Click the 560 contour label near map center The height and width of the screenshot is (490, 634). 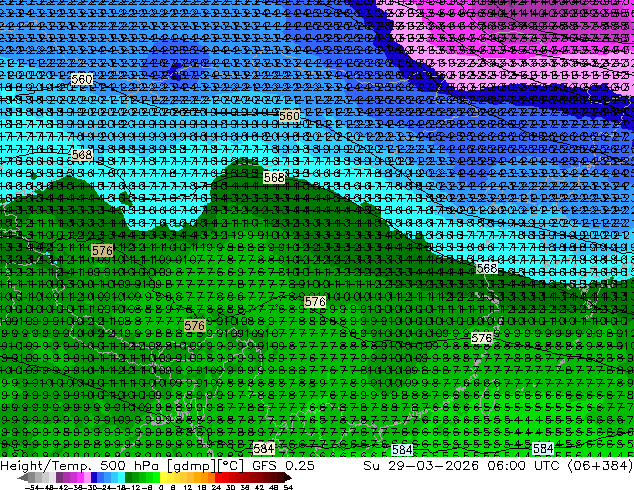[290, 116]
